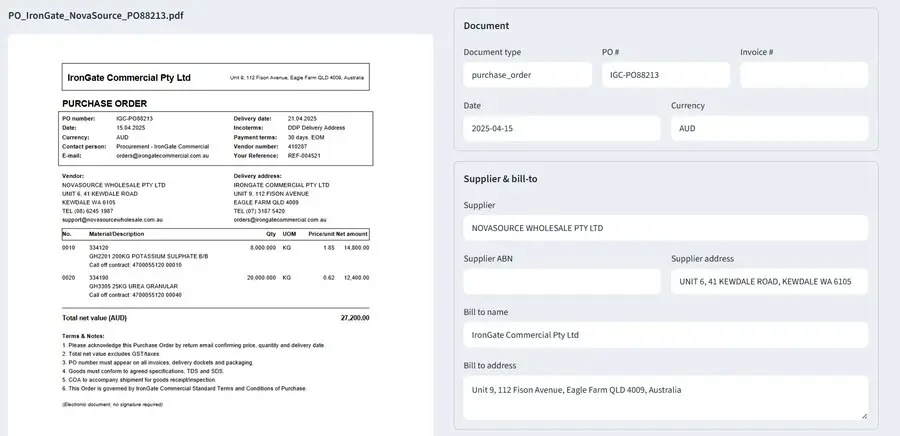Viewport: 900px width, 436px height.
Task: Click the Terms & Notes heading
Action: [83, 336]
